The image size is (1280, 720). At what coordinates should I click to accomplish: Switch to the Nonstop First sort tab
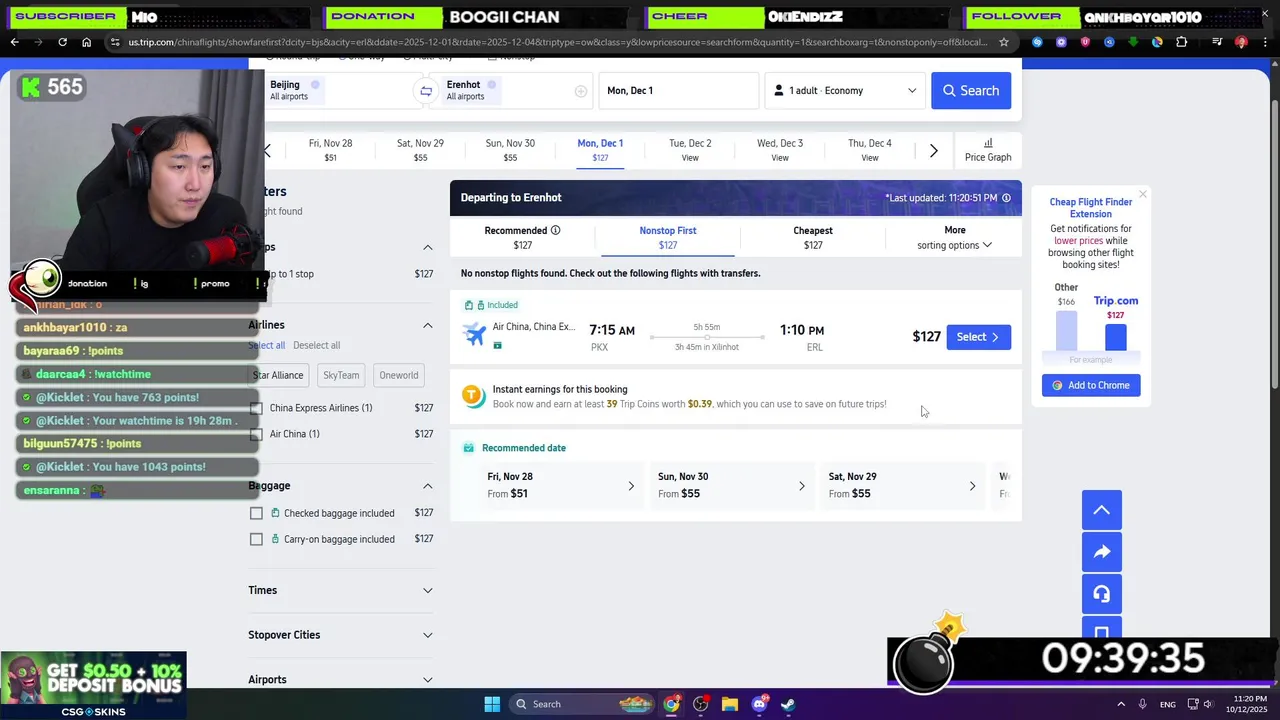[x=668, y=238]
